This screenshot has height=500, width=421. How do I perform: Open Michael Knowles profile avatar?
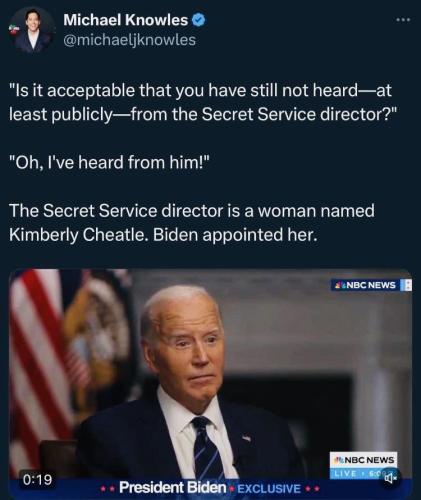32,30
